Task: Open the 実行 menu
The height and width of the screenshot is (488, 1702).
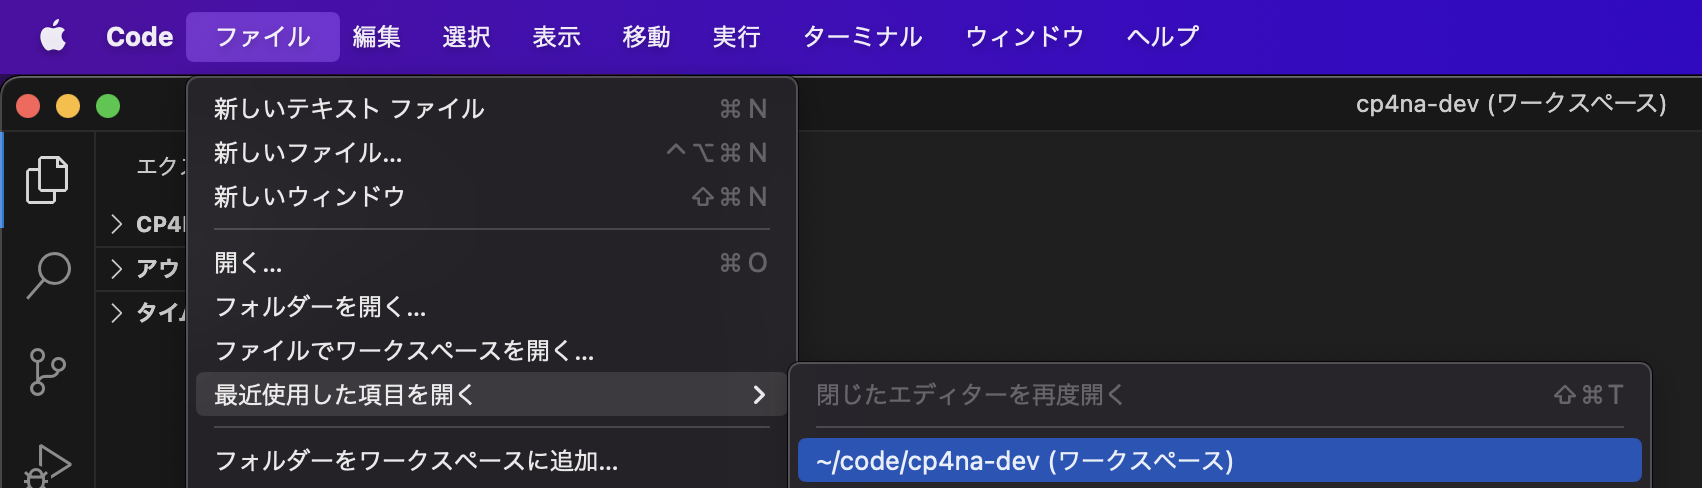Action: pos(737,37)
